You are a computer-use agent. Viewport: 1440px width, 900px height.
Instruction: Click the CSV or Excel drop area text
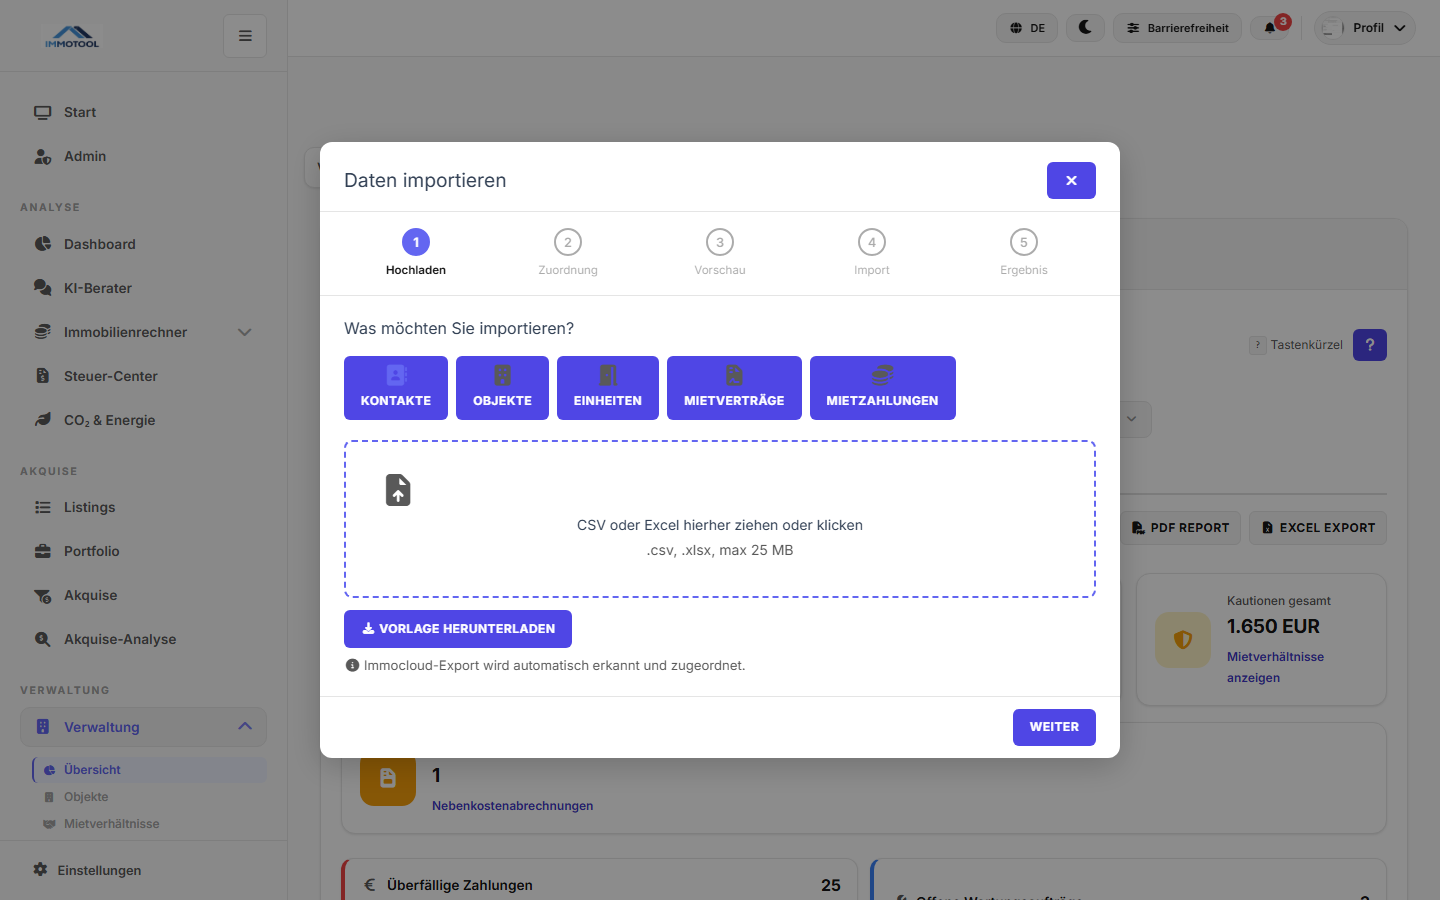pos(720,525)
